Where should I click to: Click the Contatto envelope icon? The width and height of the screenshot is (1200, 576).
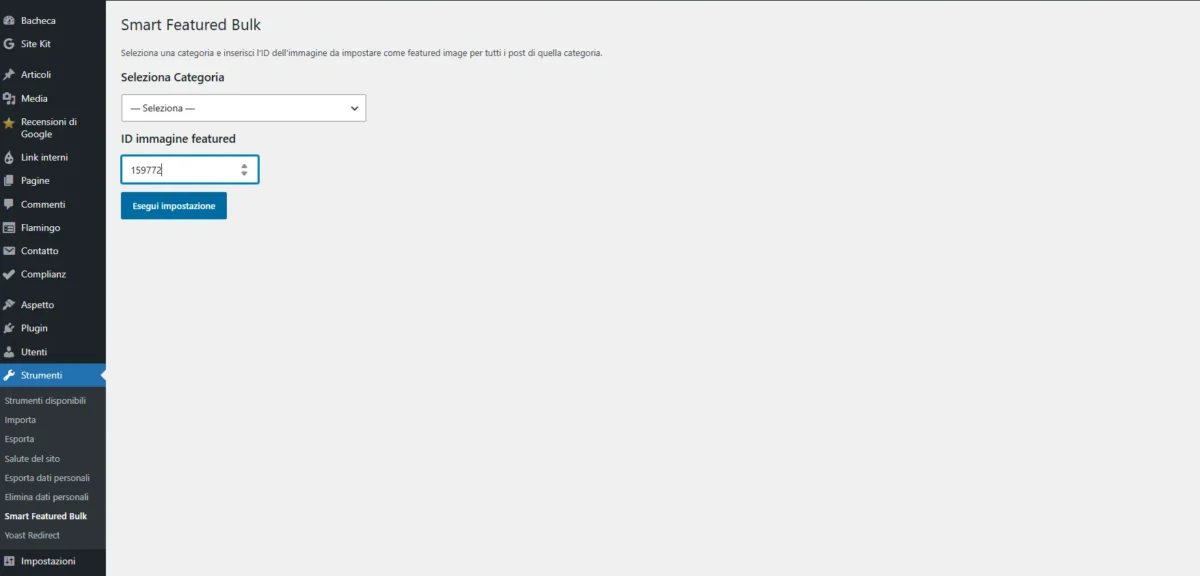pos(9,251)
